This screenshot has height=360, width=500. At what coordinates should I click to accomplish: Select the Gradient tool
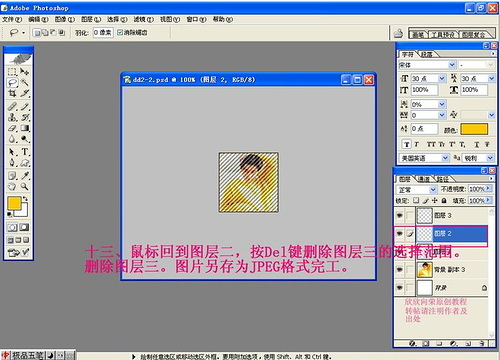point(25,128)
